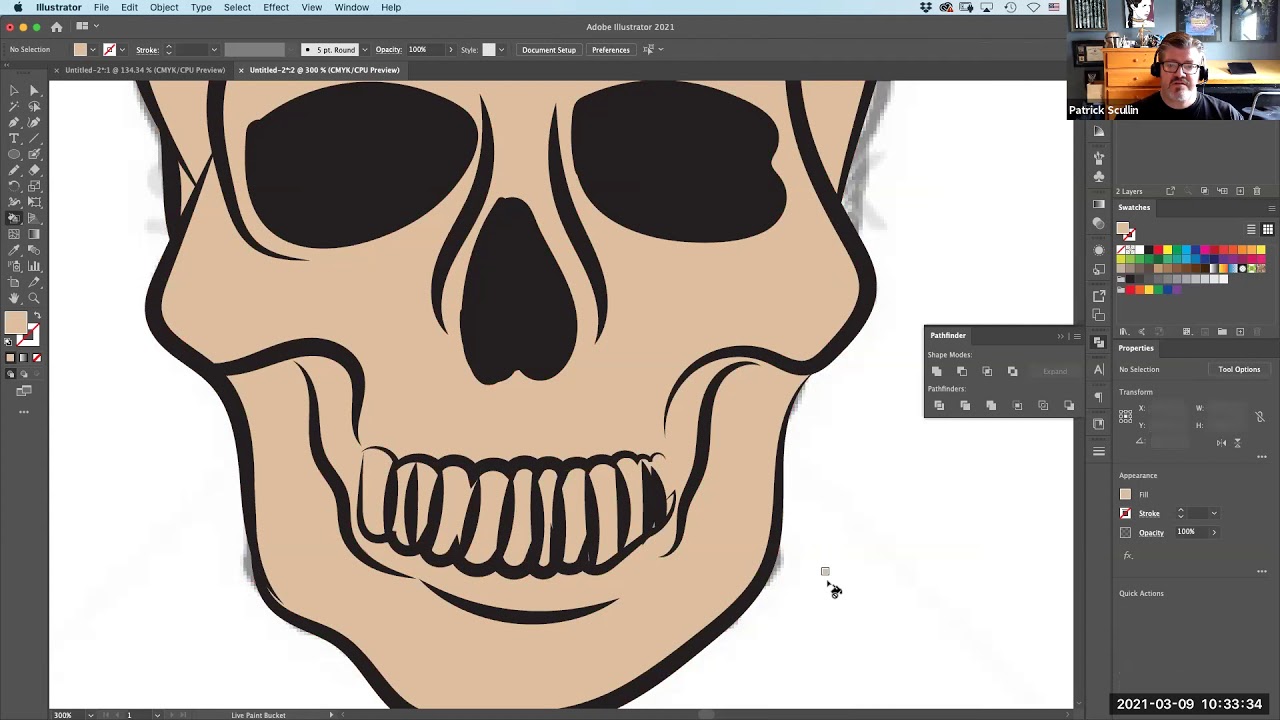
Task: Click Minus Front in Pathfinder panel
Action: point(962,371)
